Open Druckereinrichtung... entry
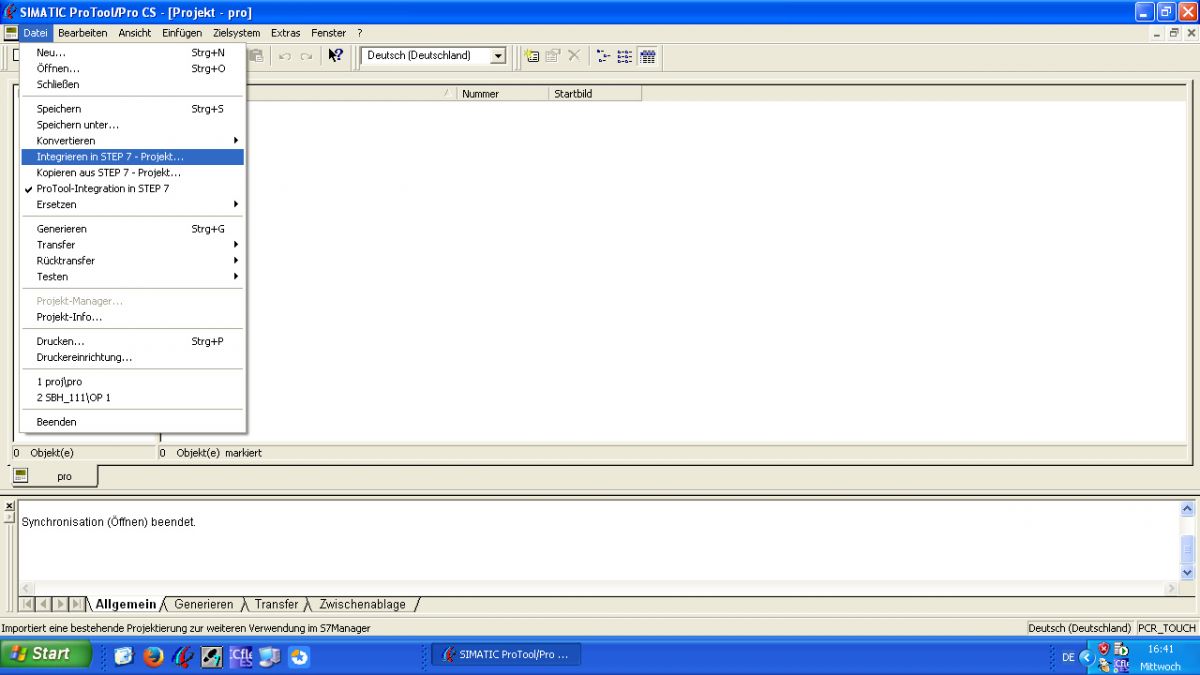1200x675 pixels. (132, 357)
